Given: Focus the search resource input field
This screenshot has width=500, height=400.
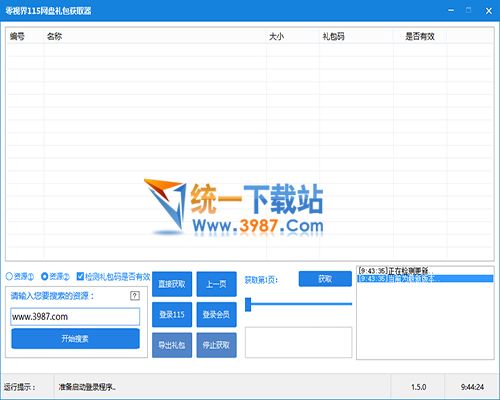Looking at the screenshot, I should (75, 316).
